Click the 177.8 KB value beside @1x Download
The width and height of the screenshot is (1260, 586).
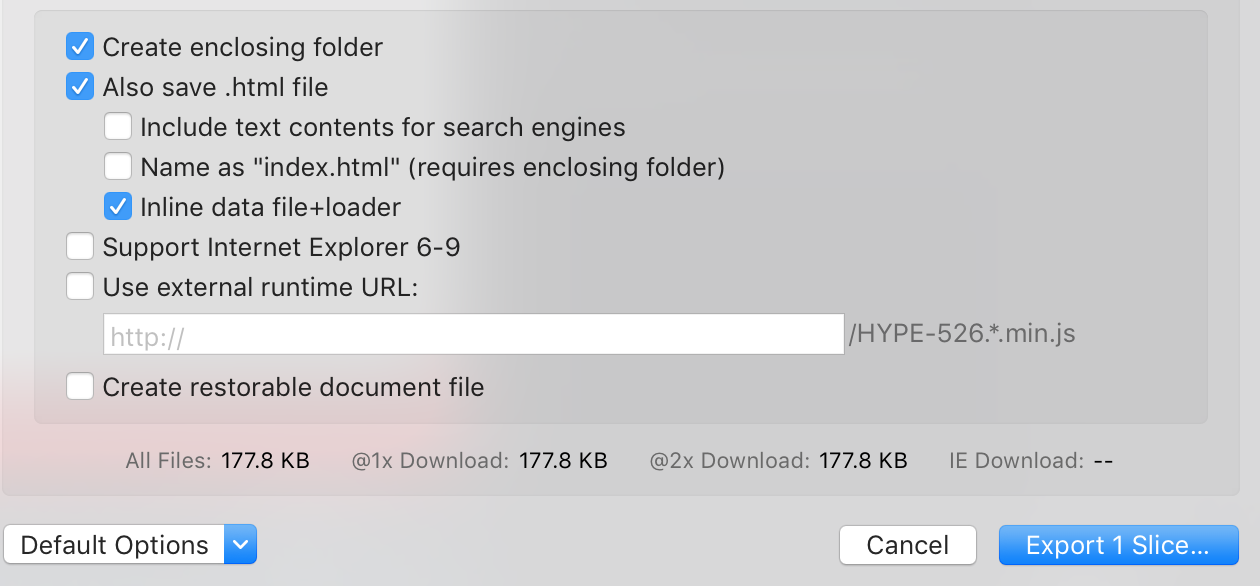[x=563, y=461]
